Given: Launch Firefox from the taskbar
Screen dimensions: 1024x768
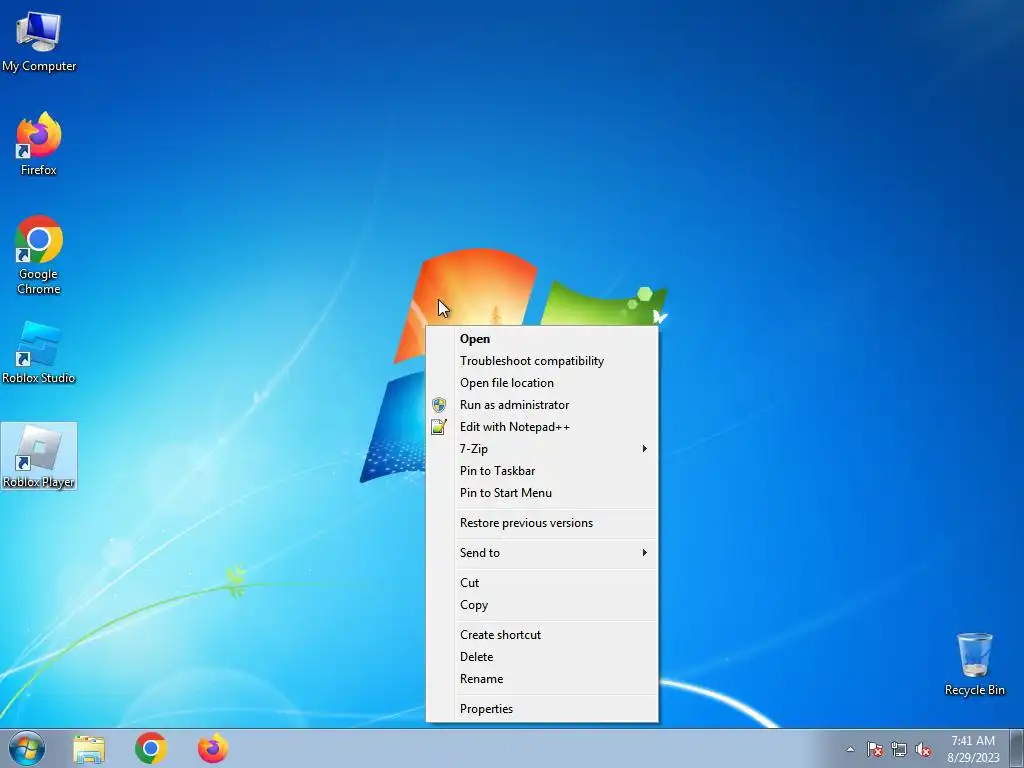Looking at the screenshot, I should [213, 748].
